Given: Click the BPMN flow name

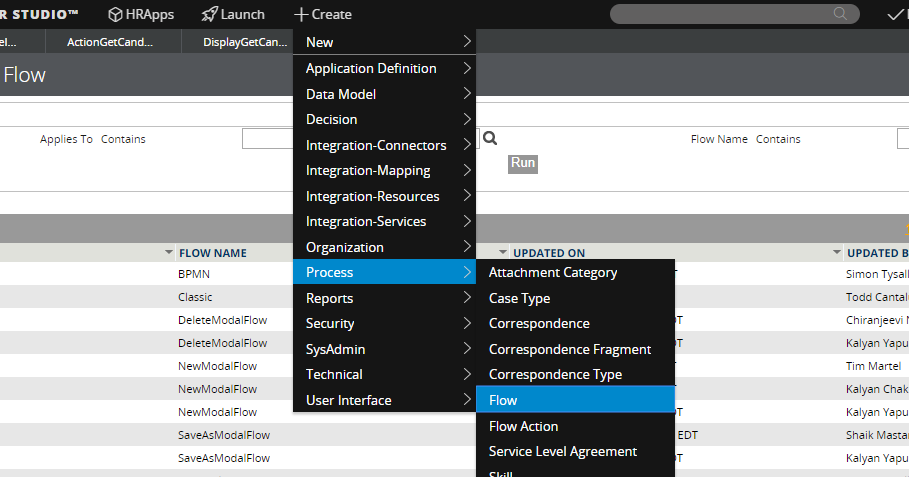Looking at the screenshot, I should [x=194, y=274].
